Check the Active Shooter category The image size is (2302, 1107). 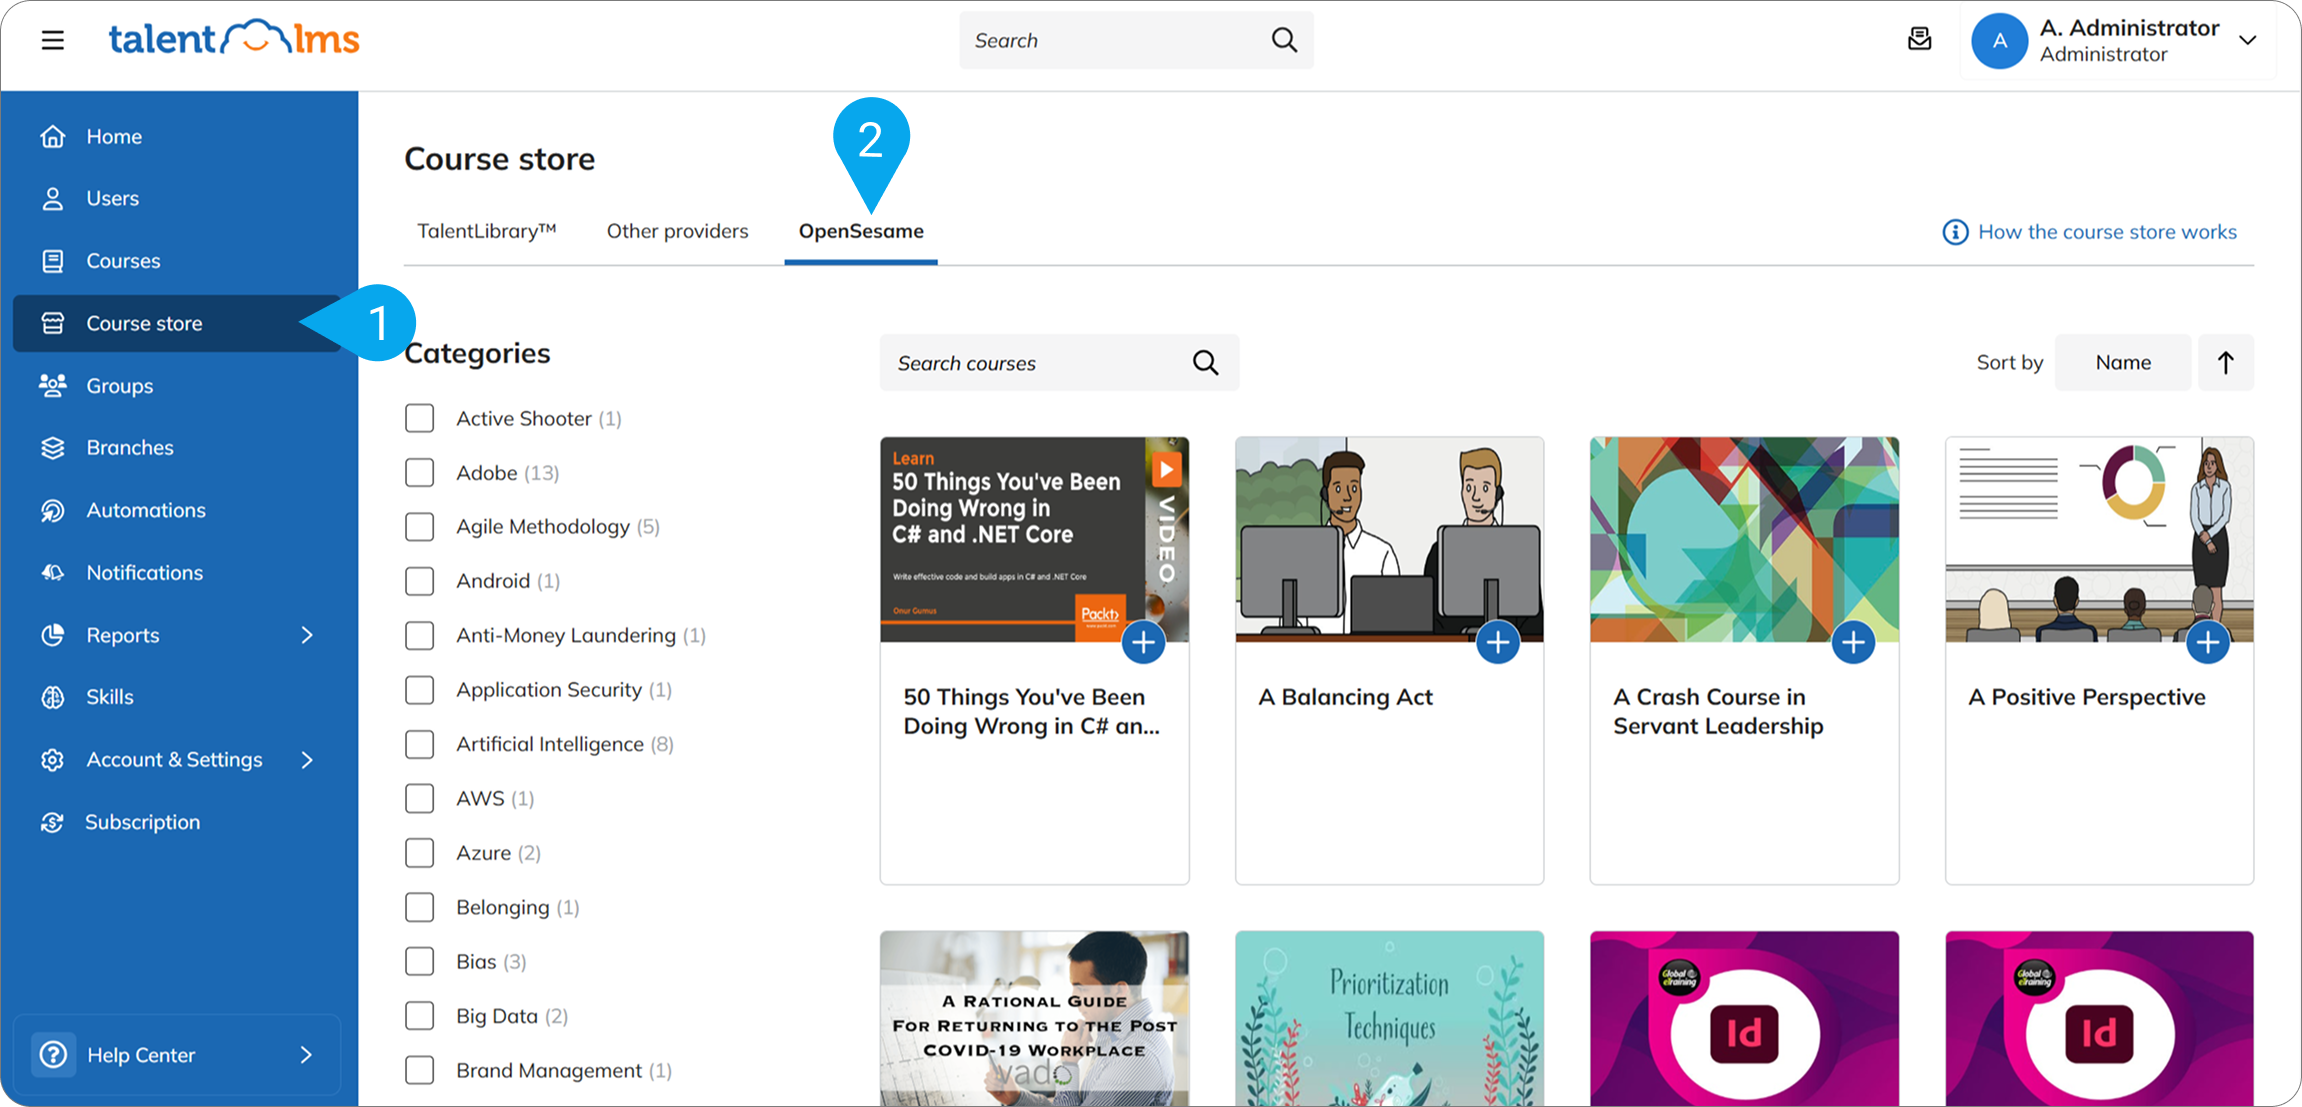click(420, 418)
